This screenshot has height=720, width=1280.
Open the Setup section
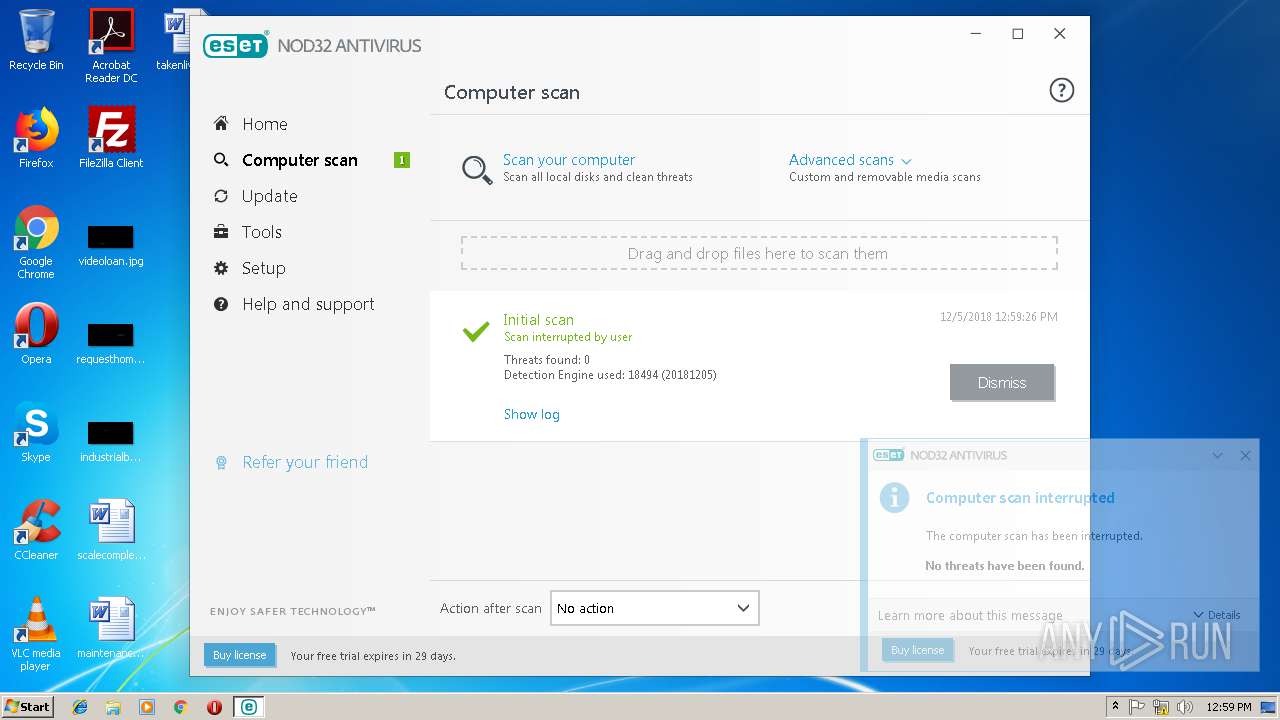click(x=263, y=268)
